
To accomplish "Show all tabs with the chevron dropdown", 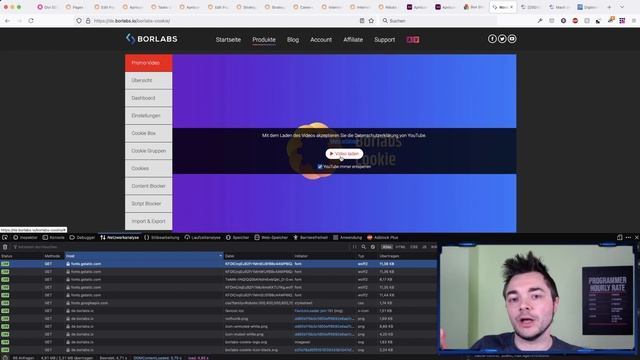I will (622, 7).
